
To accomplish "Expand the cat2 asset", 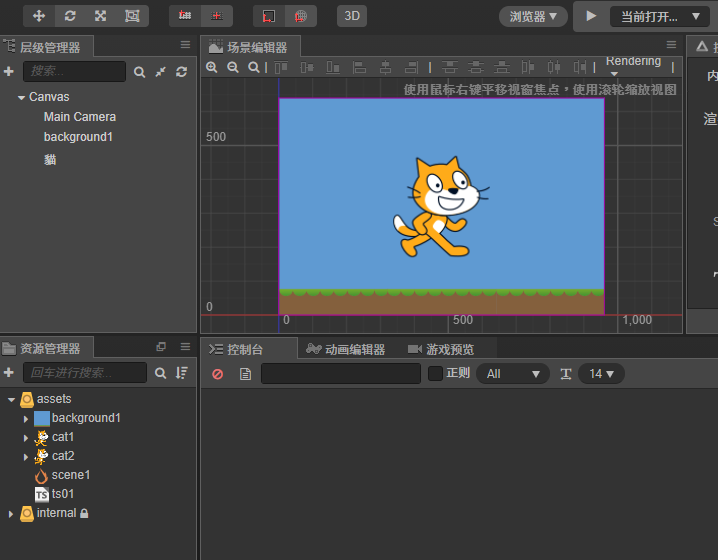I will (x=26, y=457).
